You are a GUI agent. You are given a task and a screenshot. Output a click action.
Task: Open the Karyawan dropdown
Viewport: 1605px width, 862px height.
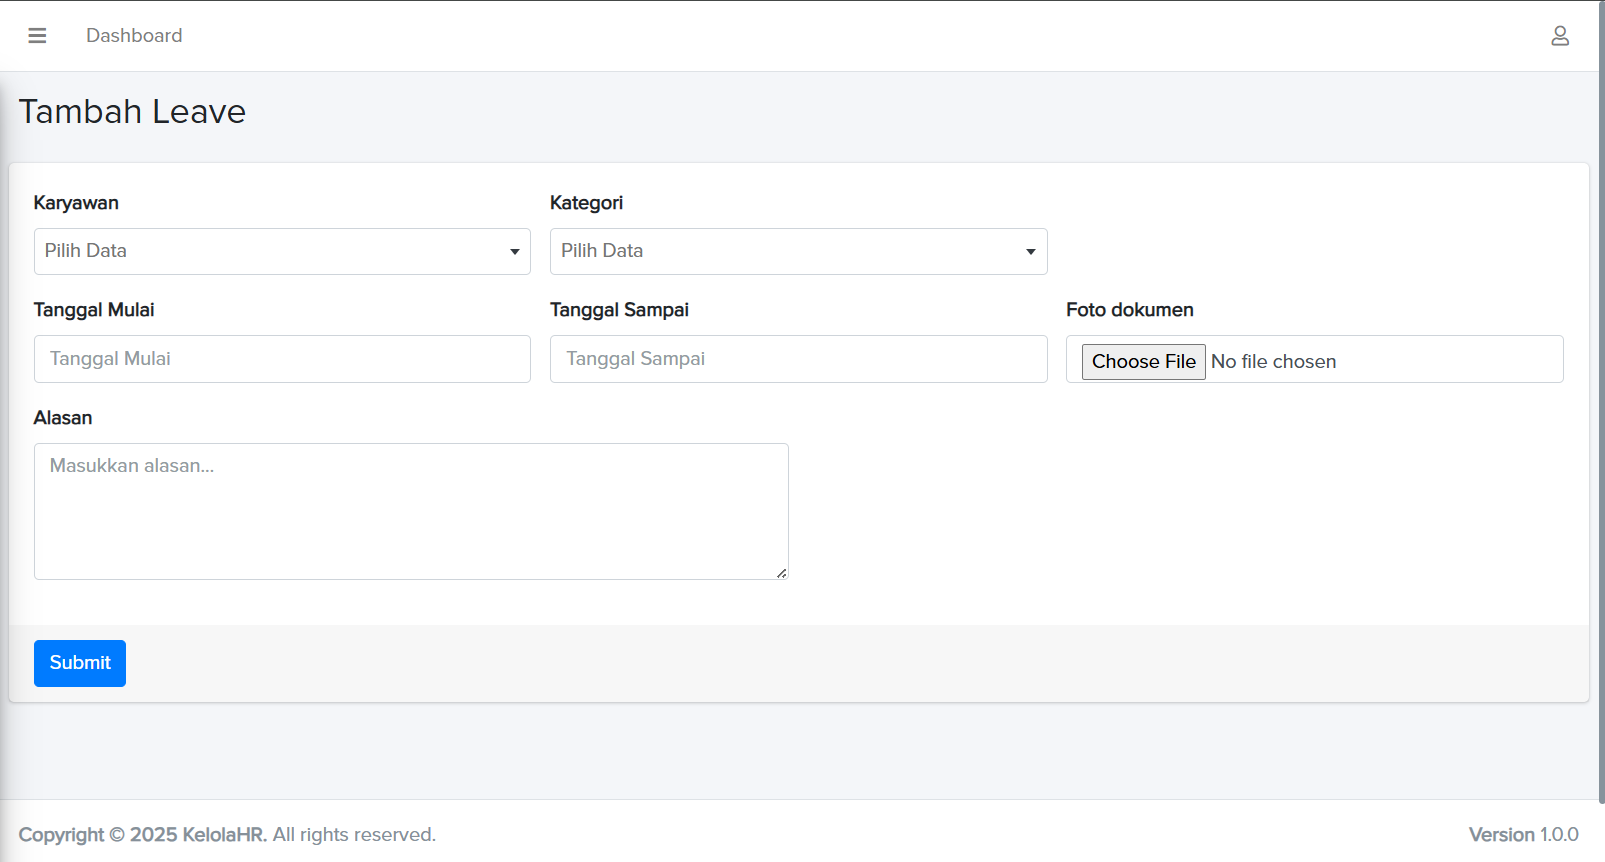click(282, 251)
